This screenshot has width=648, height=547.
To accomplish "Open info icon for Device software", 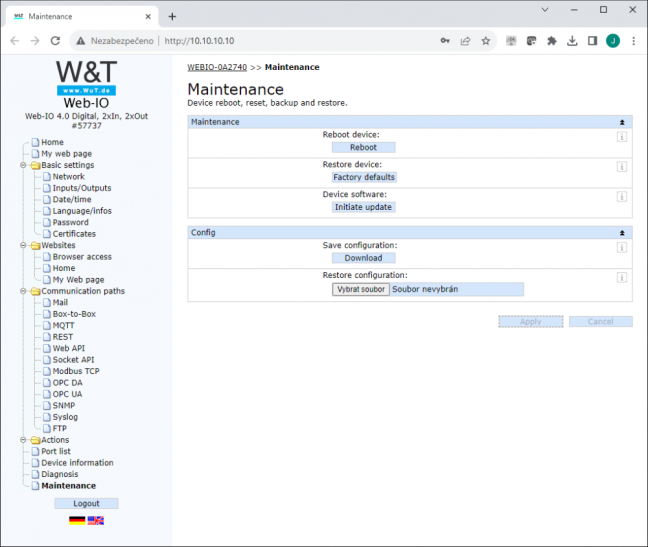I will pyautogui.click(x=622, y=196).
